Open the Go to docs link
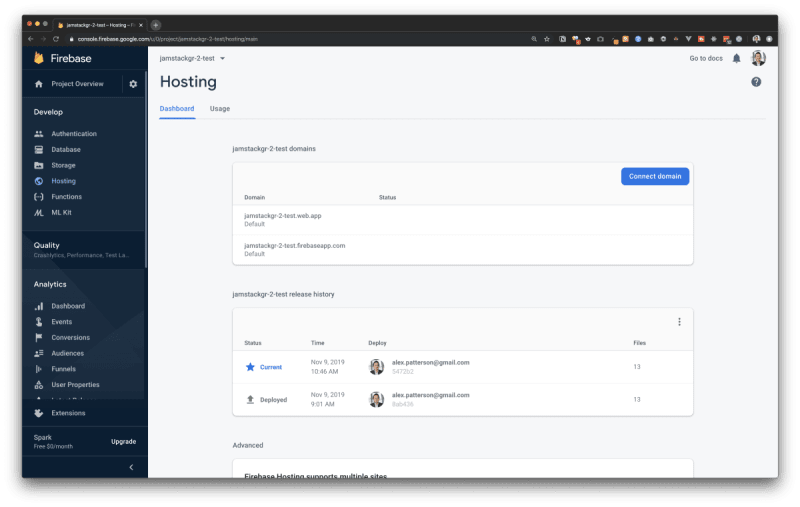This screenshot has height=507, width=800. point(706,59)
